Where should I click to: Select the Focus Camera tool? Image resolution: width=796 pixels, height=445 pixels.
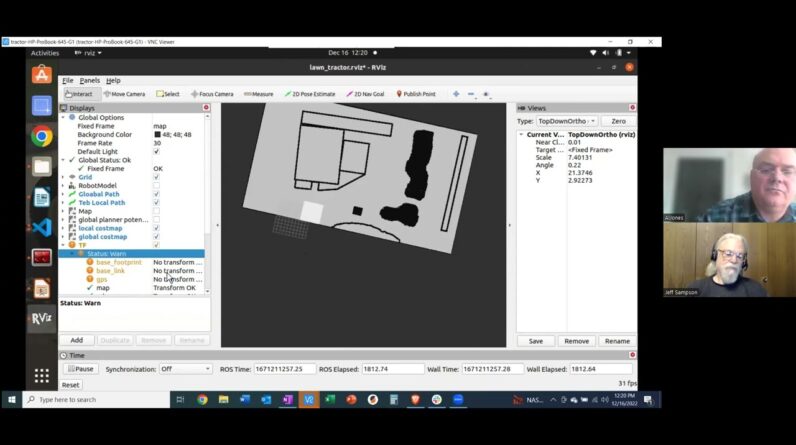(211, 94)
